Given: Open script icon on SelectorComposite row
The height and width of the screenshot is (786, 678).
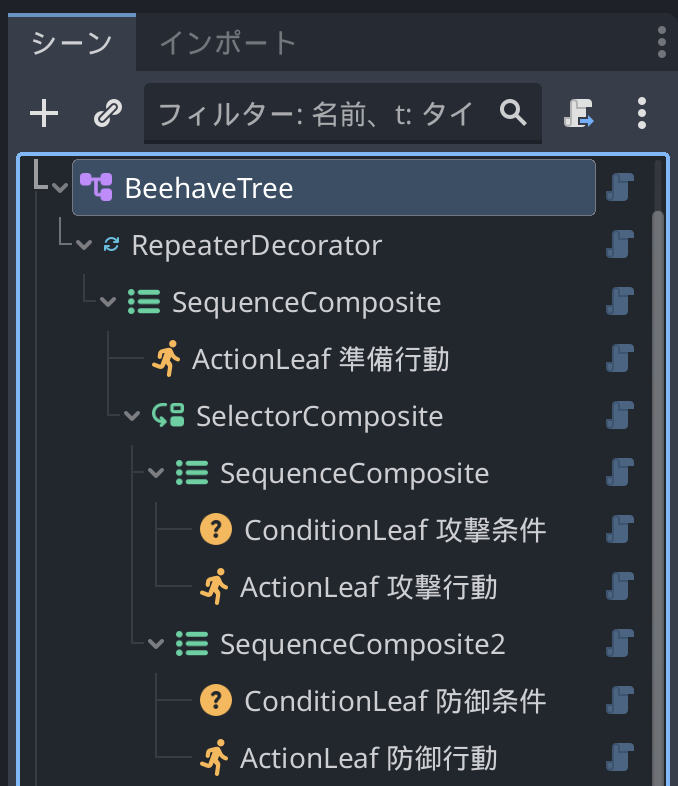Looking at the screenshot, I should 621,415.
